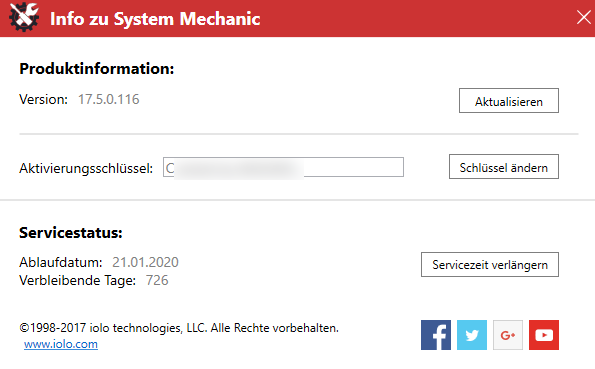
Task: Select the version number 17.5.0.116
Action: [x=109, y=99]
